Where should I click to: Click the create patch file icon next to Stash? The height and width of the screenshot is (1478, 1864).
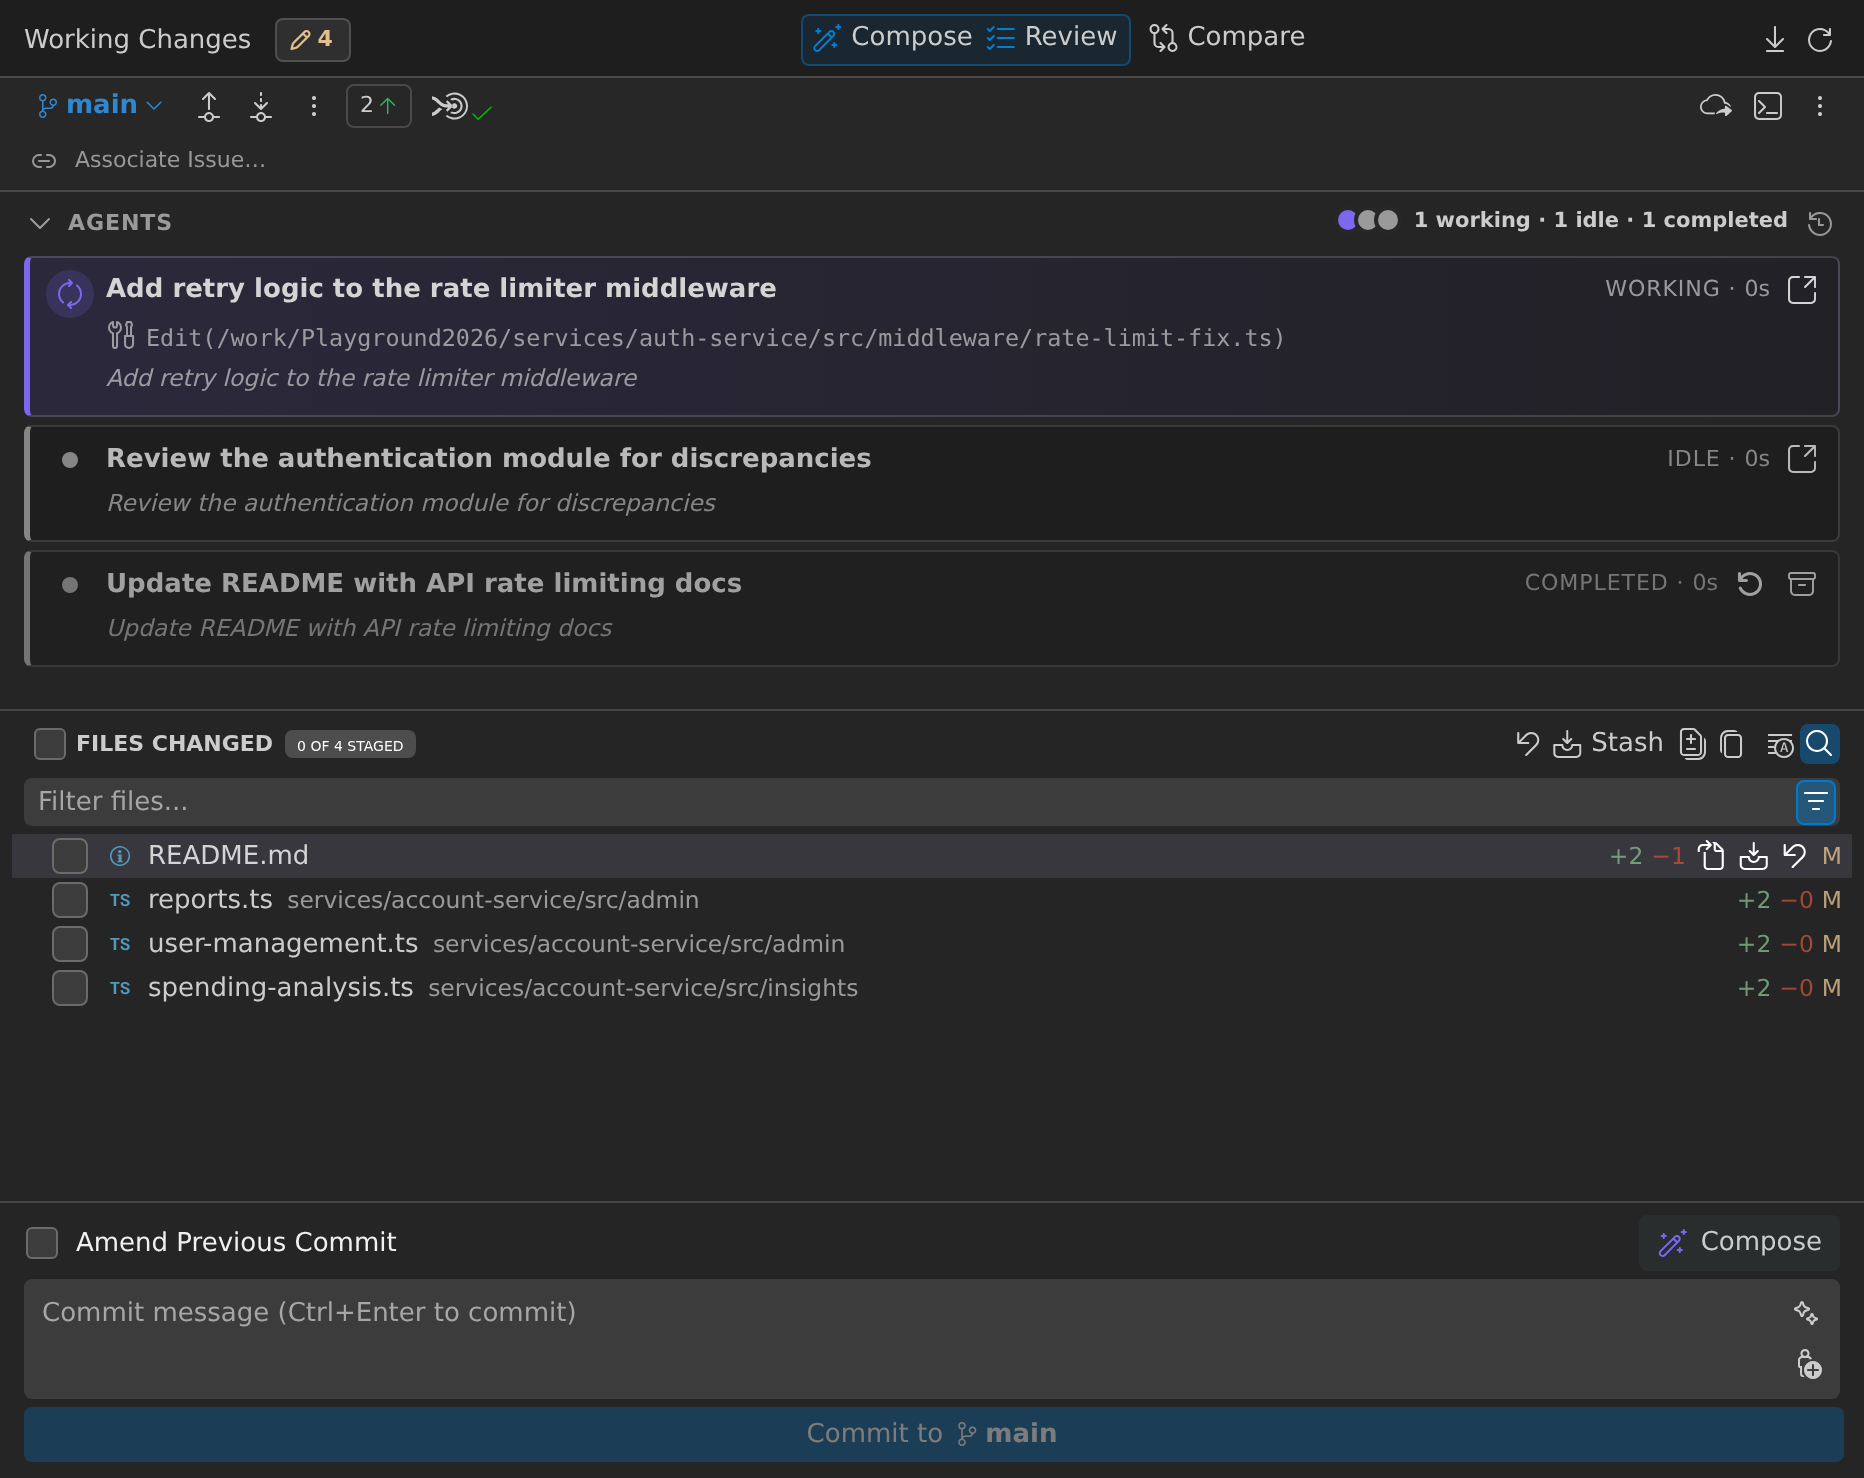tap(1692, 744)
